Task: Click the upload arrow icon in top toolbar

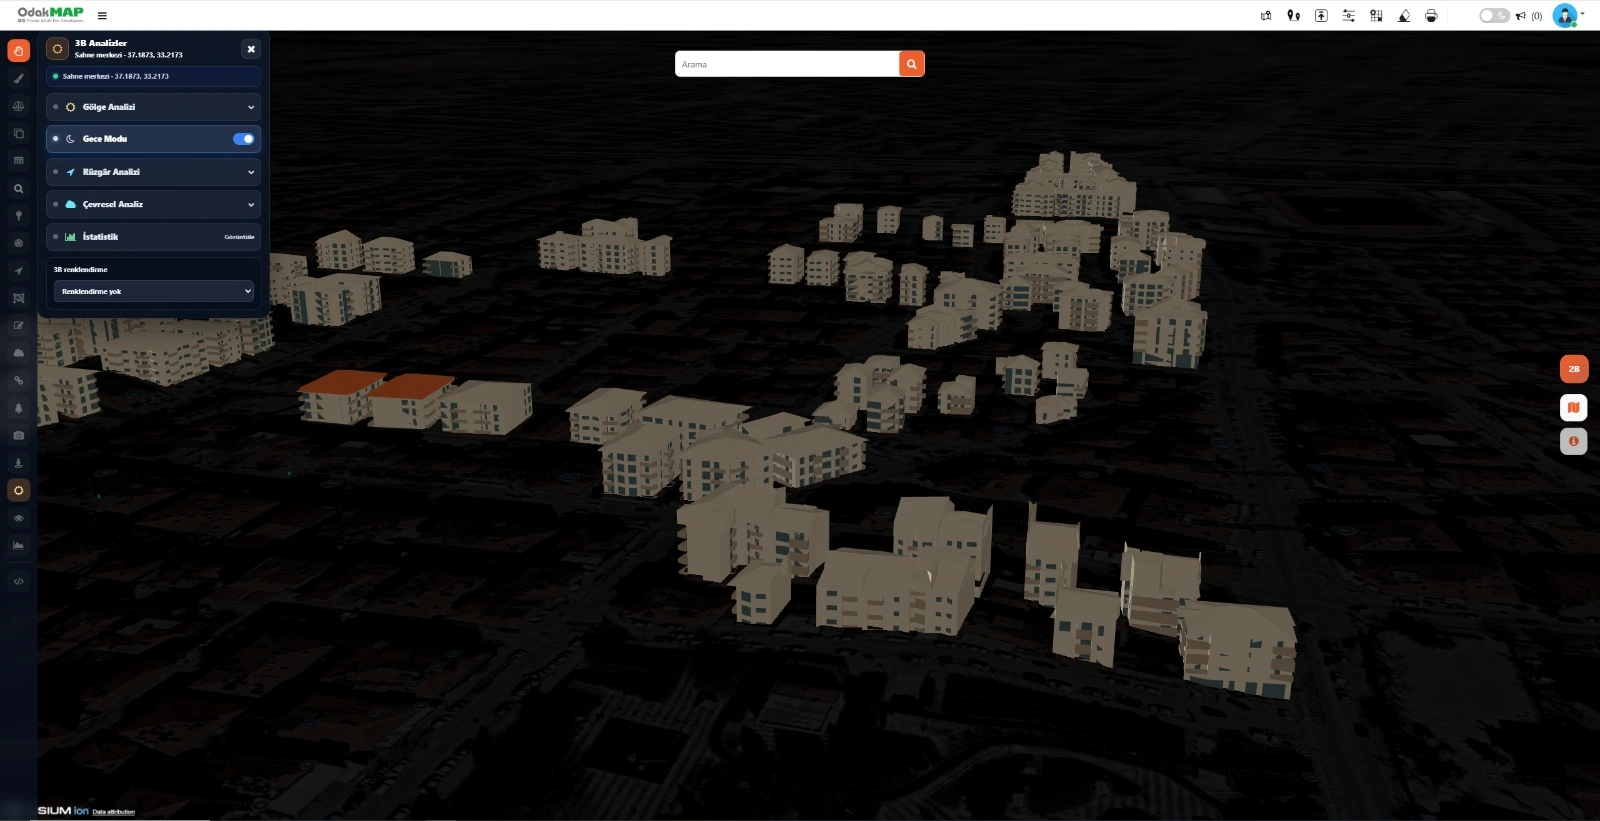Action: [x=1321, y=16]
